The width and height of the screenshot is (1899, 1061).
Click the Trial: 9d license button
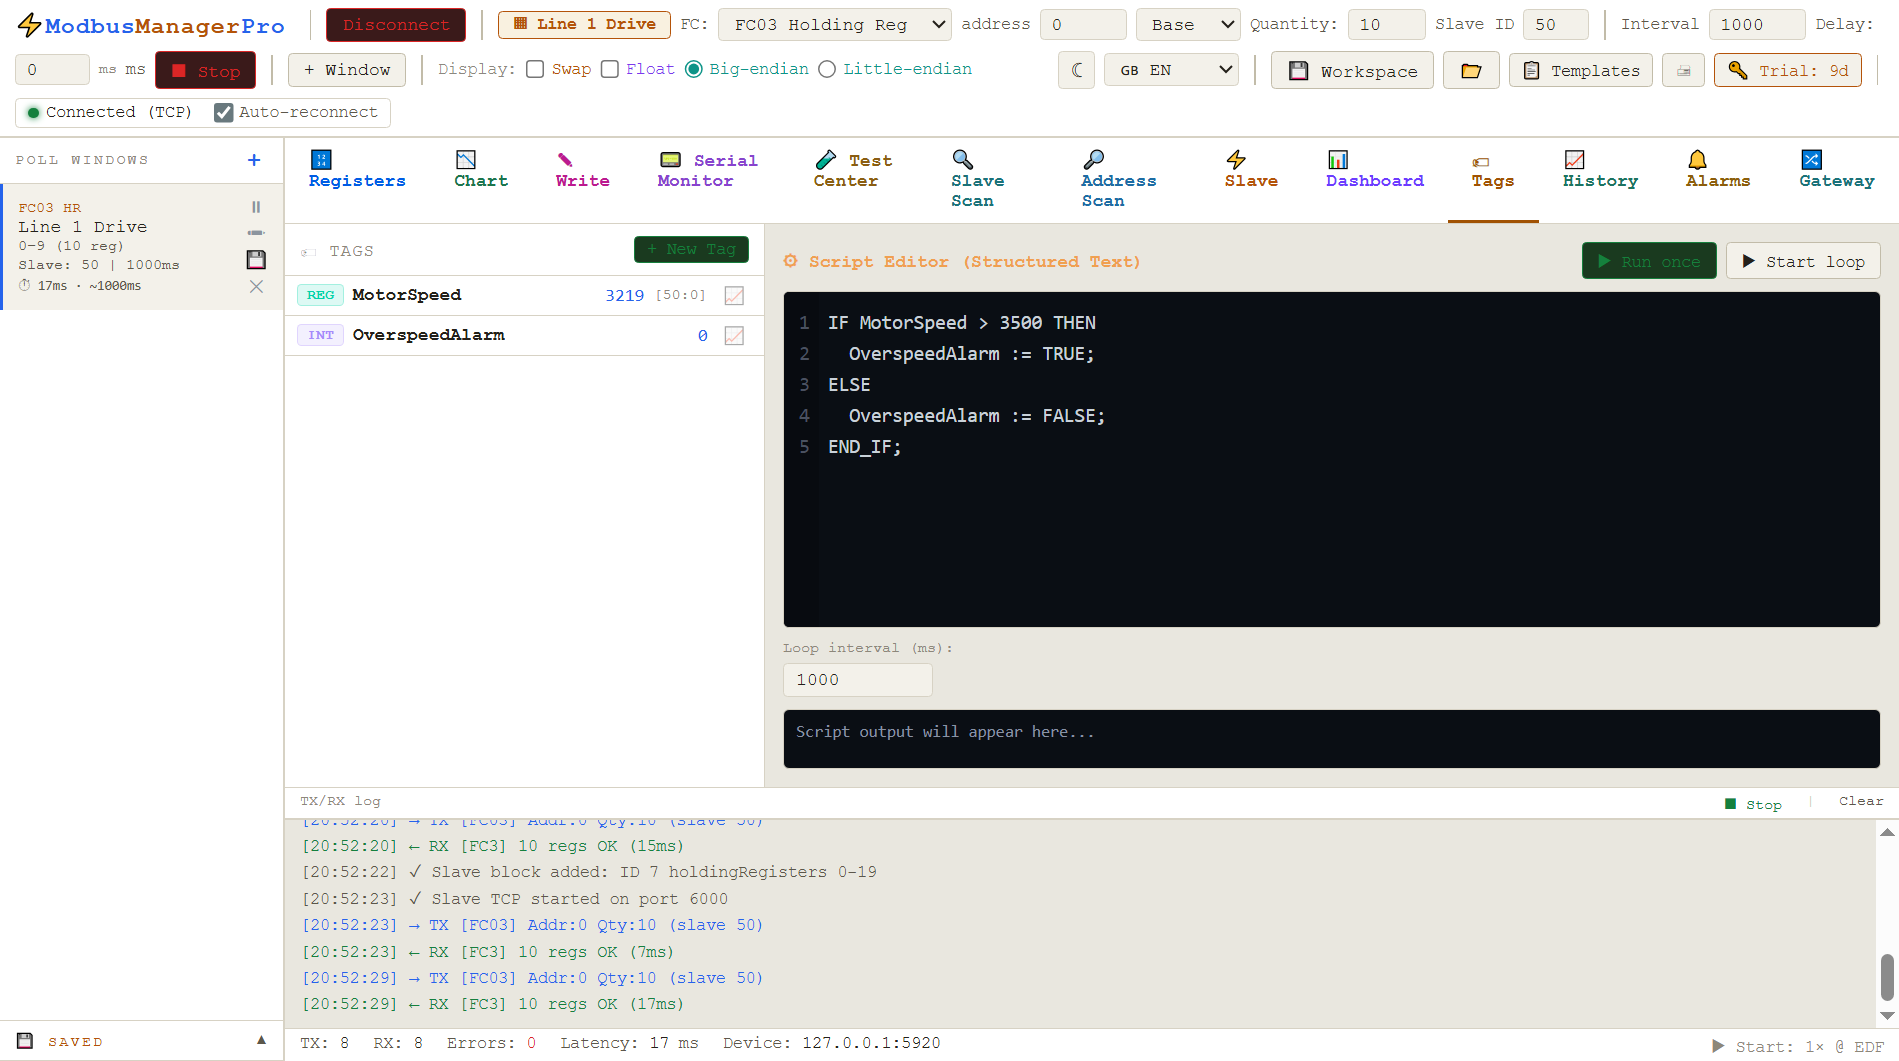(1788, 71)
